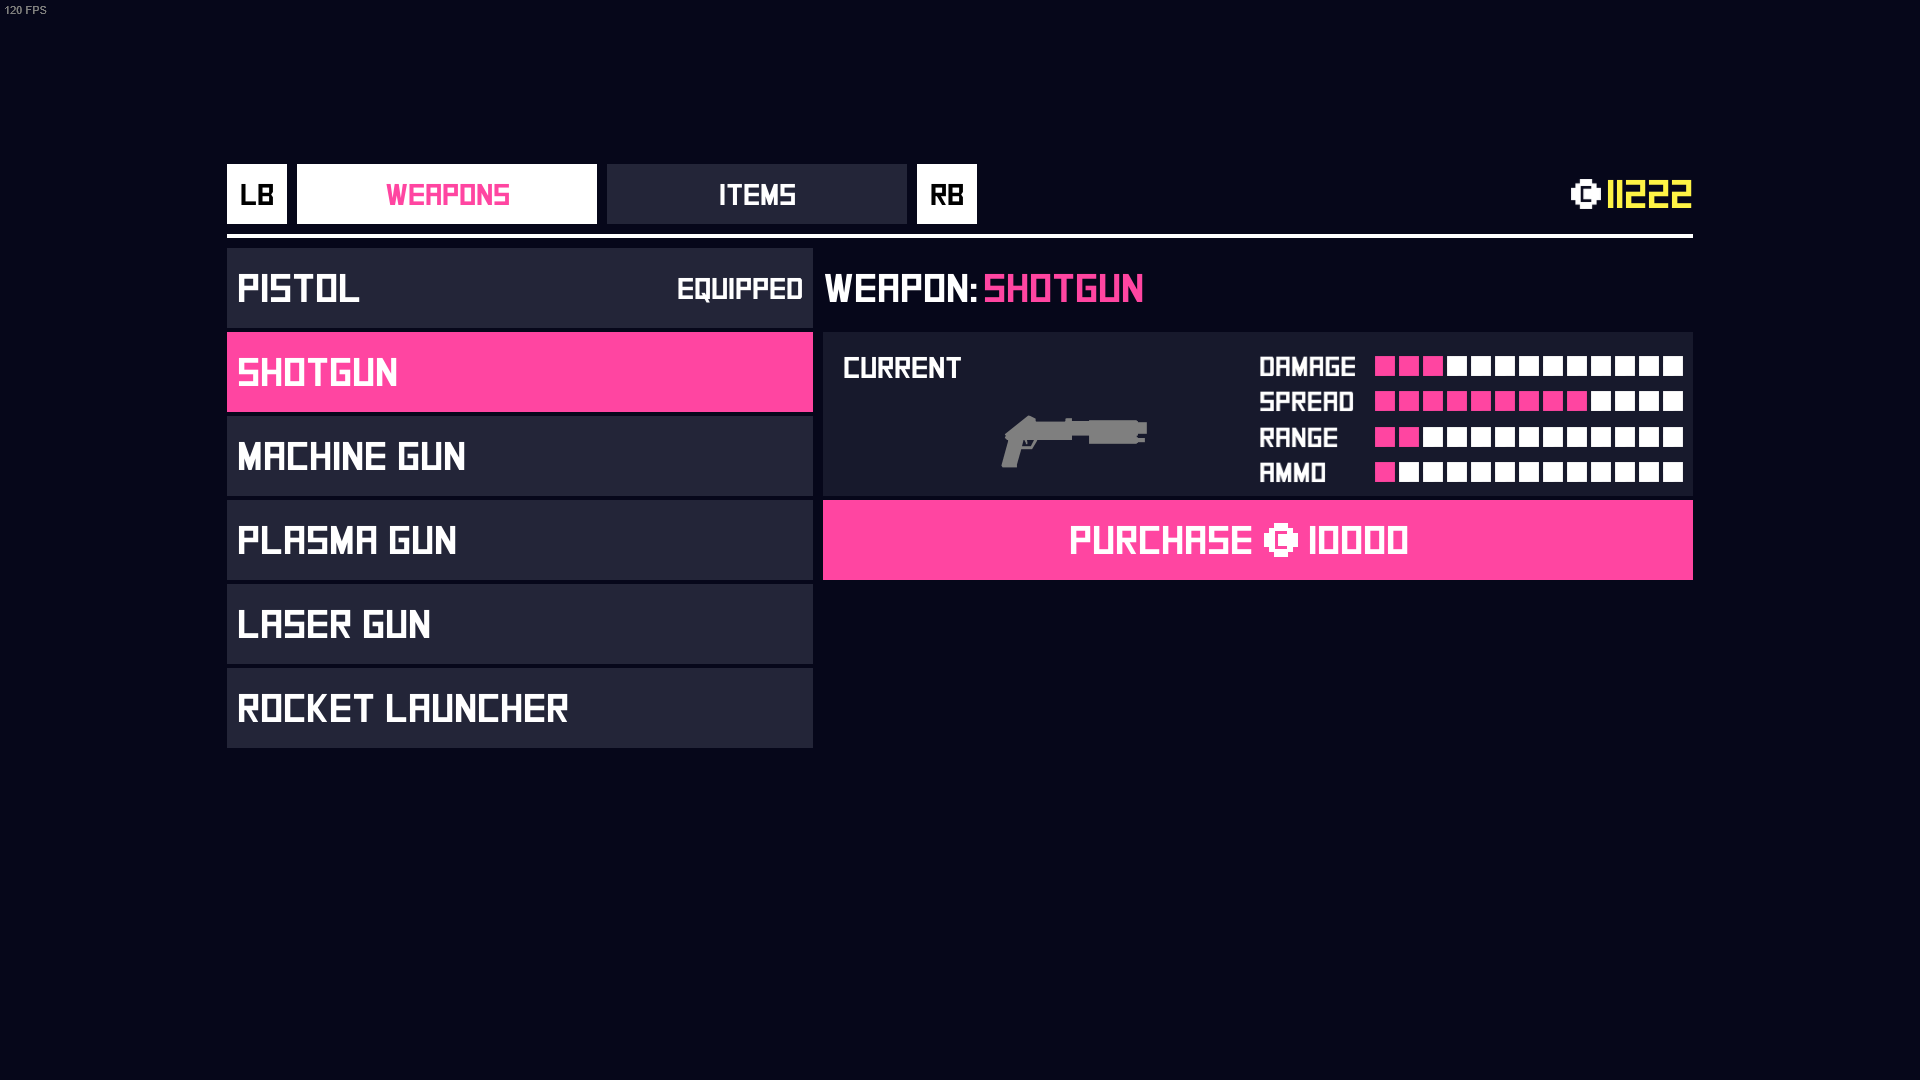The width and height of the screenshot is (1920, 1080).
Task: Click the Ammo stat bar
Action: 1528,473
